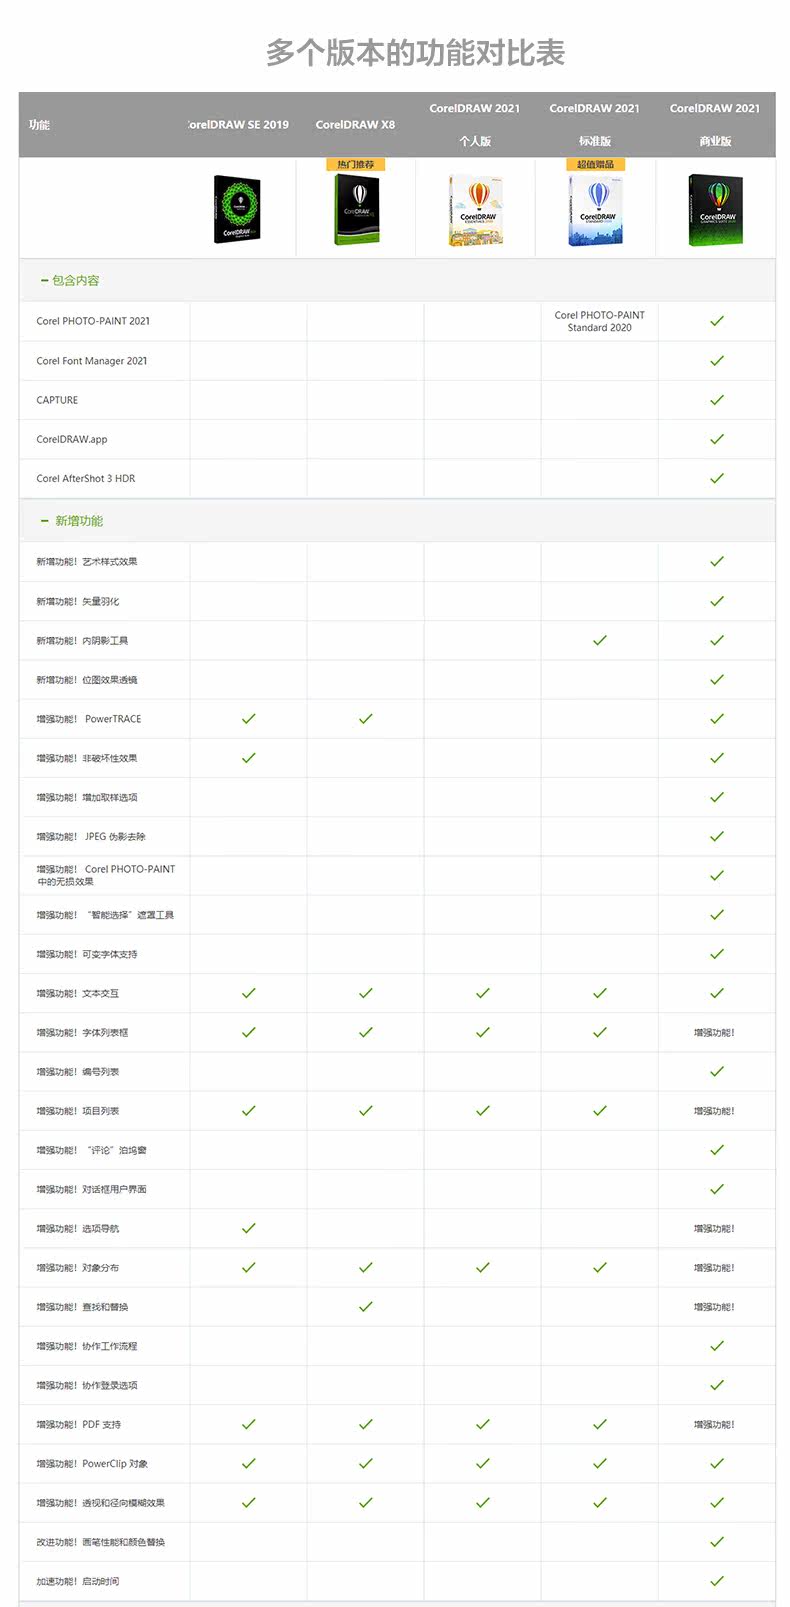This screenshot has width=790, height=1607.
Task: Open CorelDRAW 2021 商业版 product box
Action: [x=716, y=210]
